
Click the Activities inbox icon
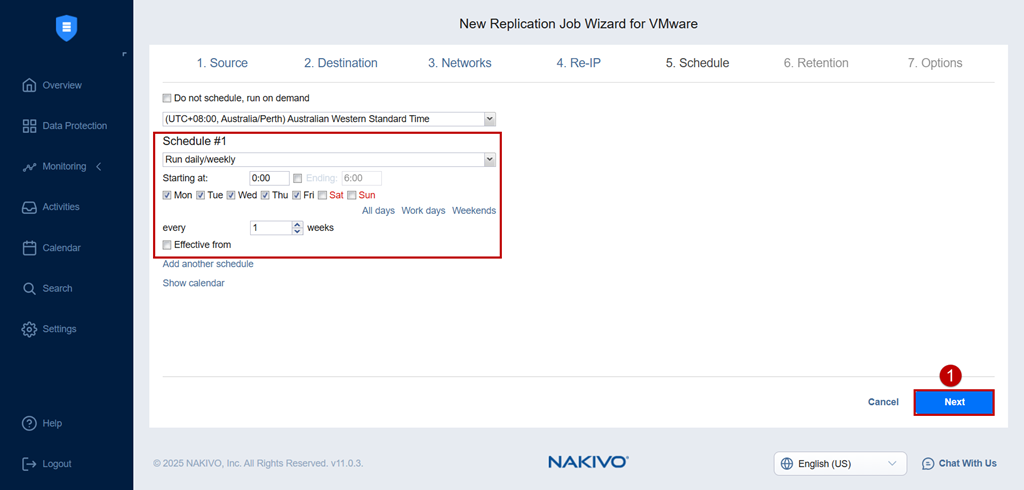(x=29, y=207)
